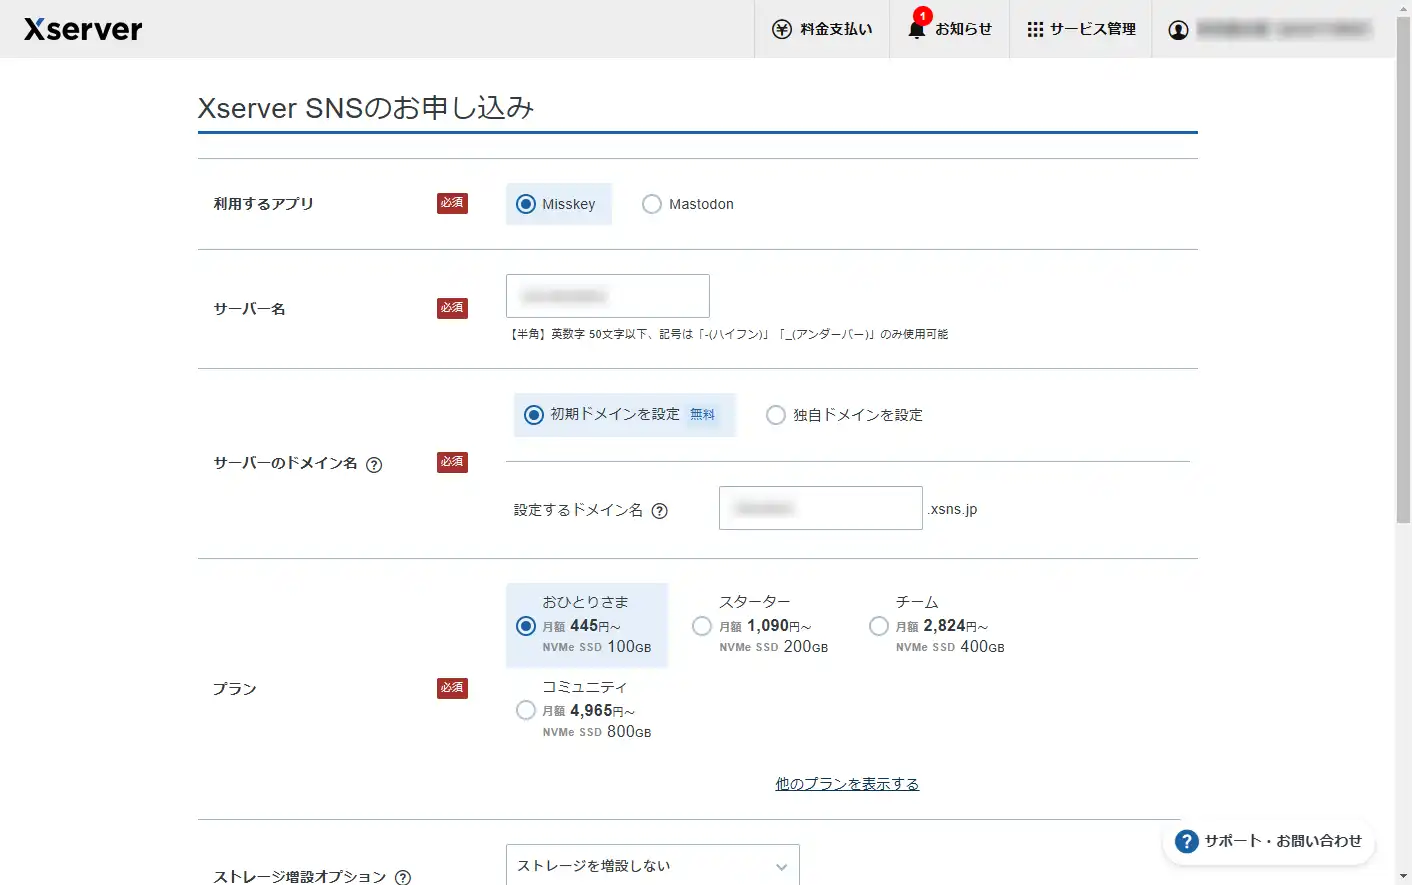Click the blue question mark support icon
This screenshot has height=885, width=1412.
1186,841
